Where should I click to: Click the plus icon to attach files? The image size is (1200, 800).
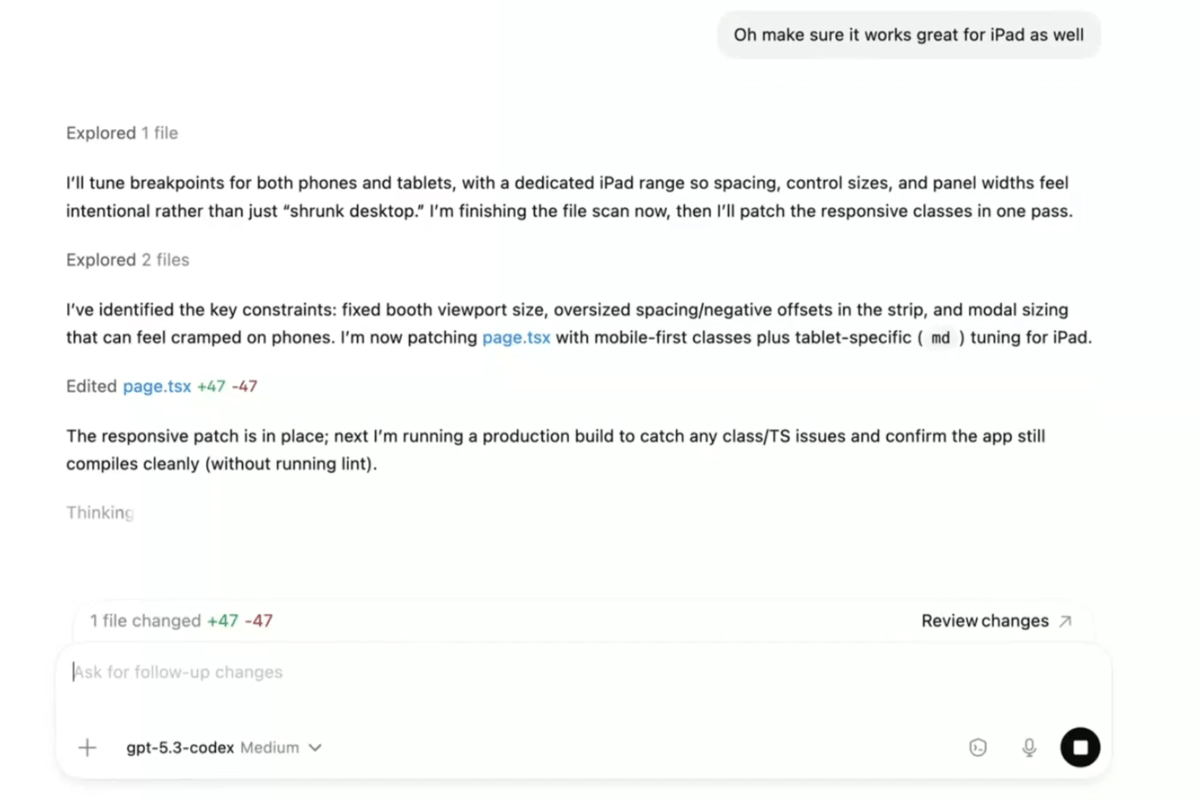(87, 747)
